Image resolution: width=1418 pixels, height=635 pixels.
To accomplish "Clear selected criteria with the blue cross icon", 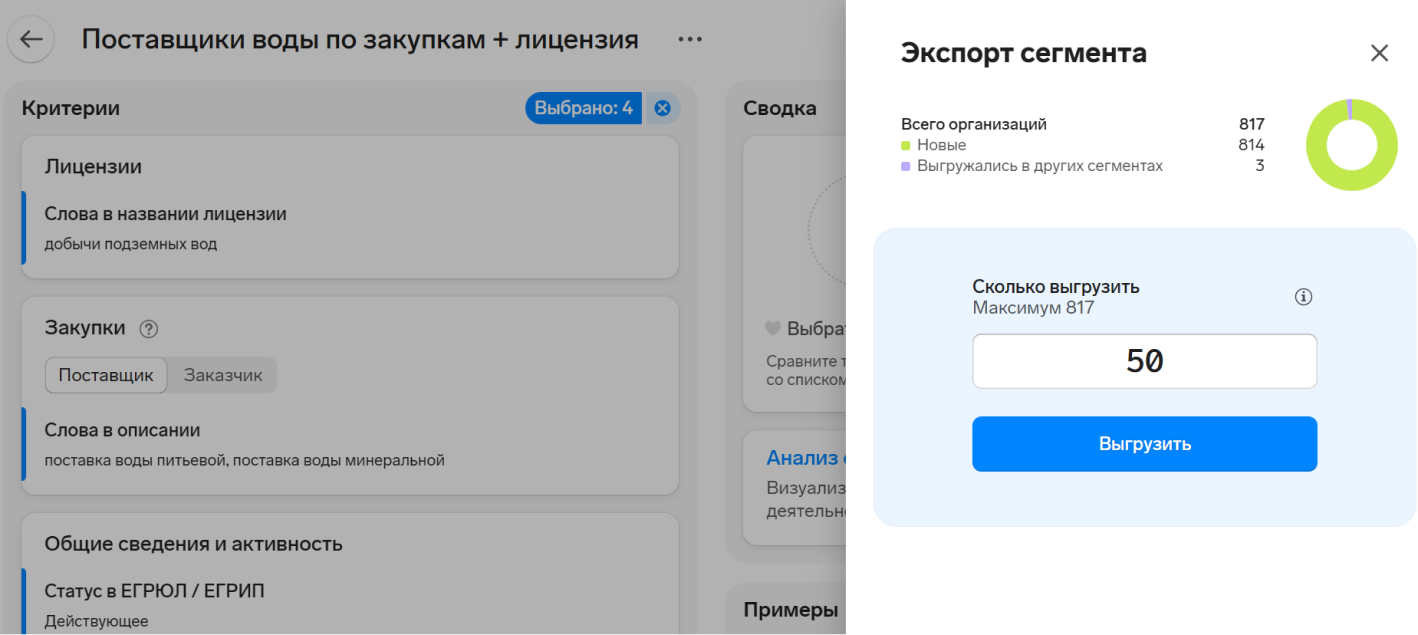I will (662, 108).
